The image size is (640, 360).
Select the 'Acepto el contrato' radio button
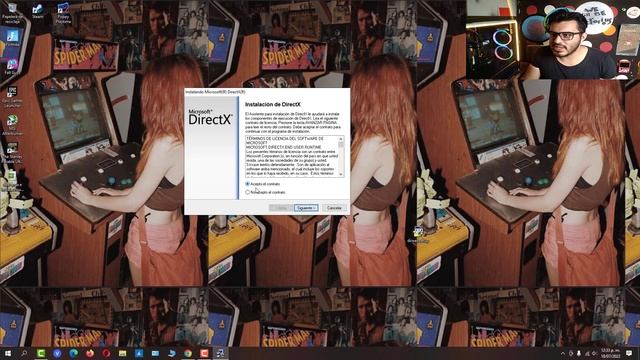coord(247,184)
